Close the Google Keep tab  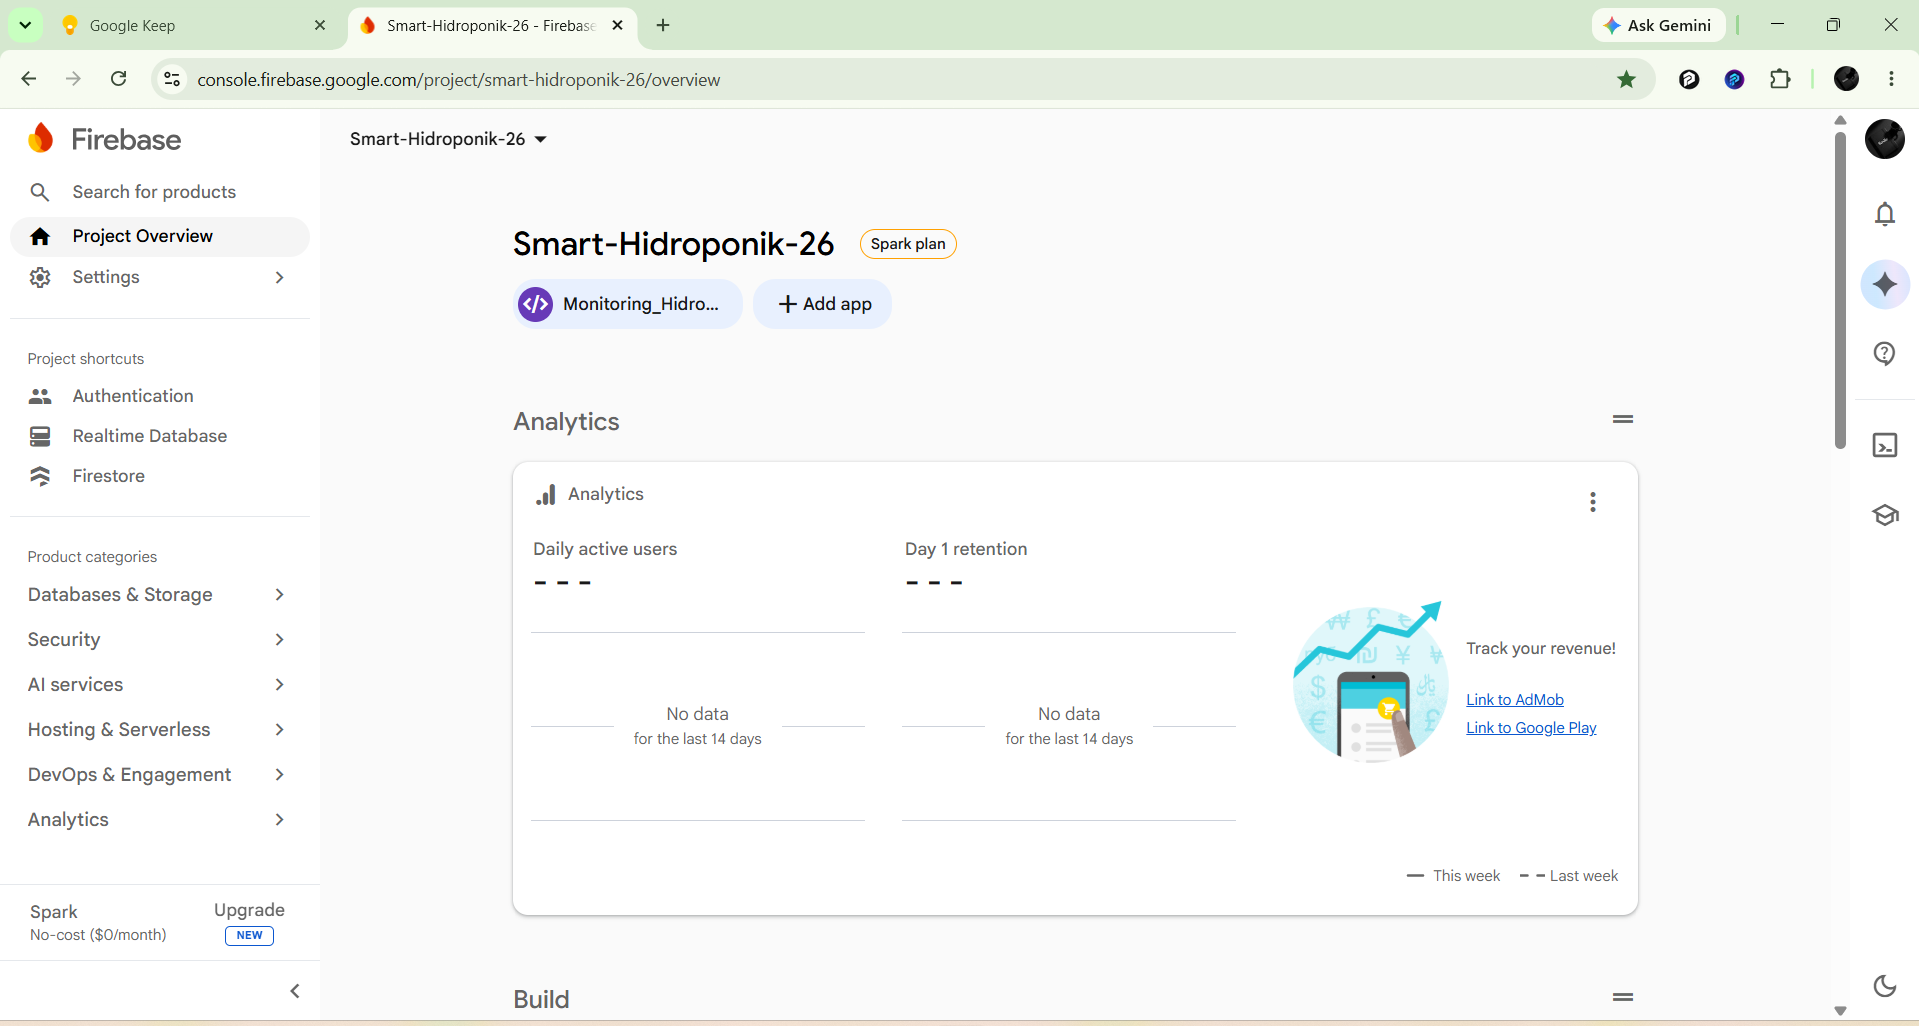click(x=320, y=25)
